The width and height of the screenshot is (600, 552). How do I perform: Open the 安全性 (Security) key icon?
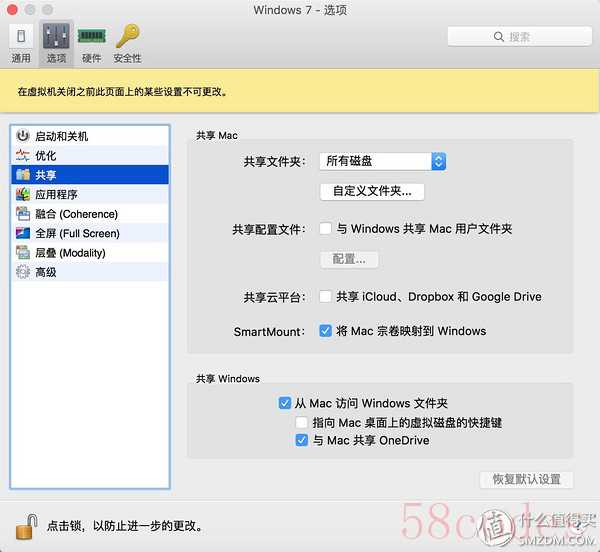point(128,36)
